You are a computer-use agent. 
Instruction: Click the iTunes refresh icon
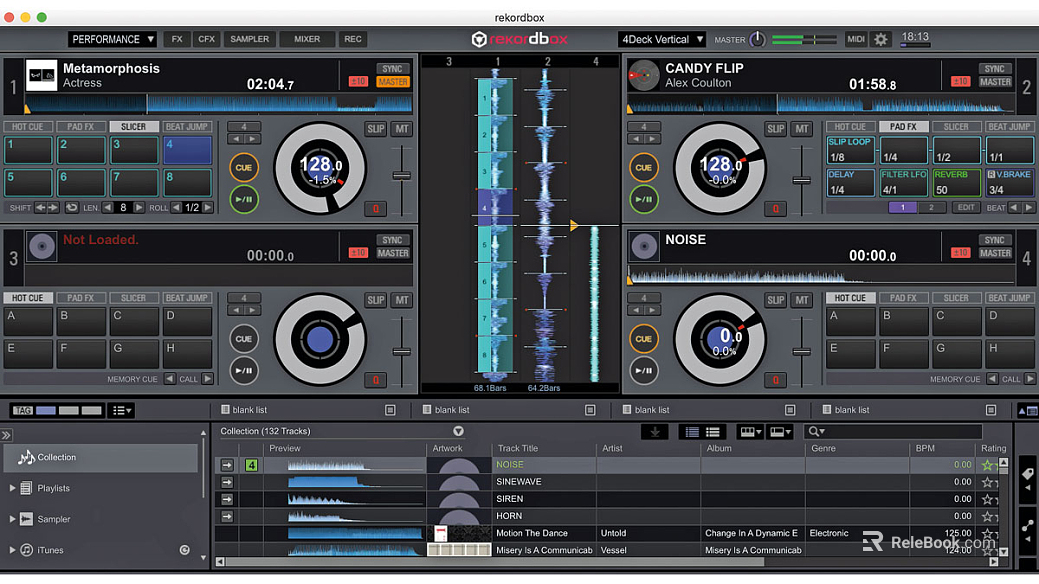click(184, 550)
